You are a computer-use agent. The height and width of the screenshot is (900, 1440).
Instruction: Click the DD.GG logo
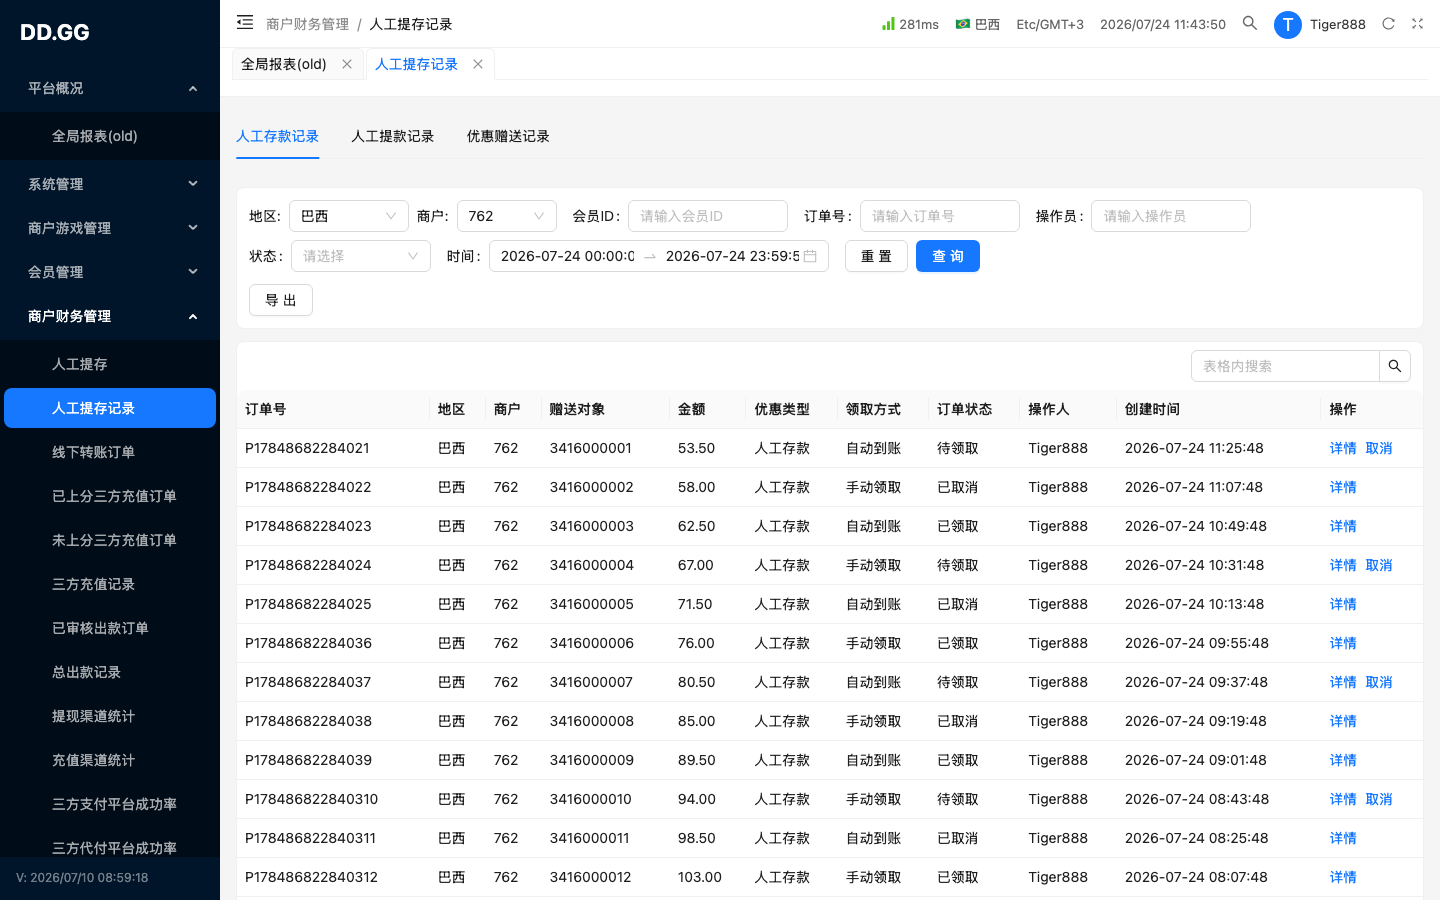pyautogui.click(x=55, y=32)
